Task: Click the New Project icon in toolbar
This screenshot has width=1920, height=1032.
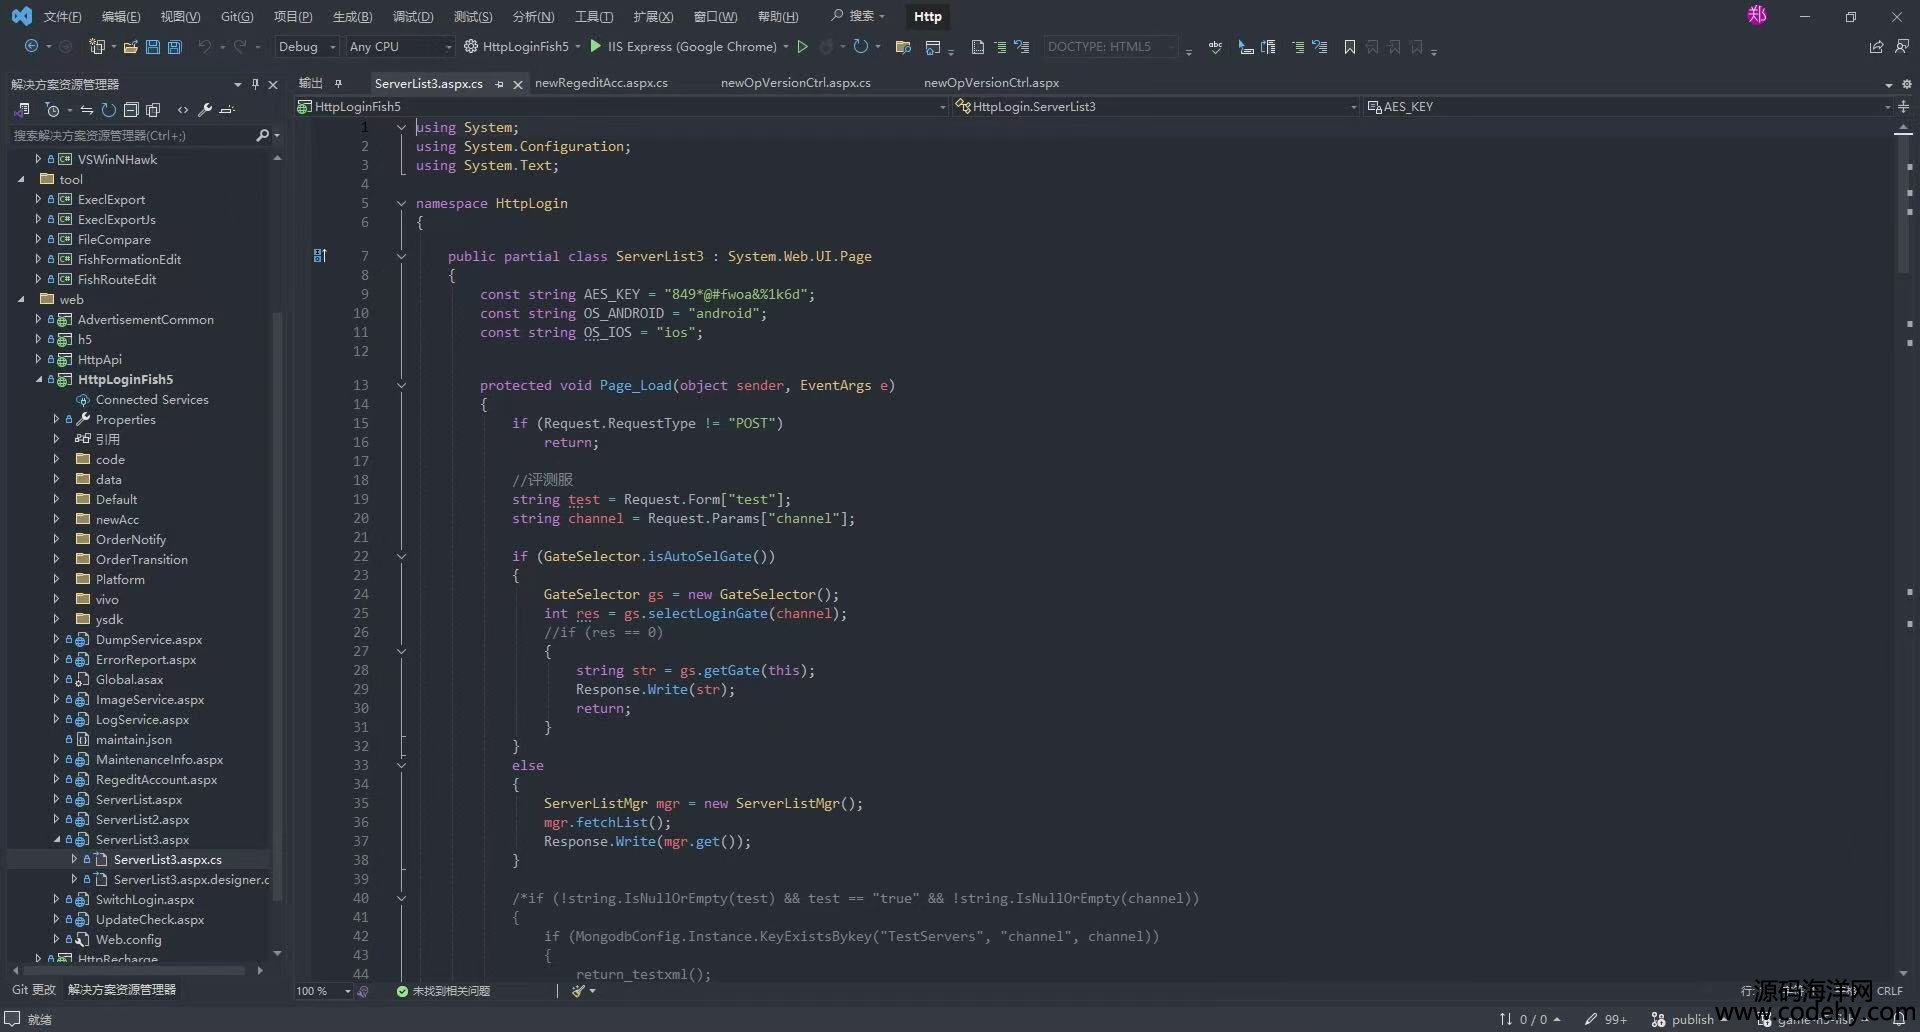Action: tap(97, 46)
